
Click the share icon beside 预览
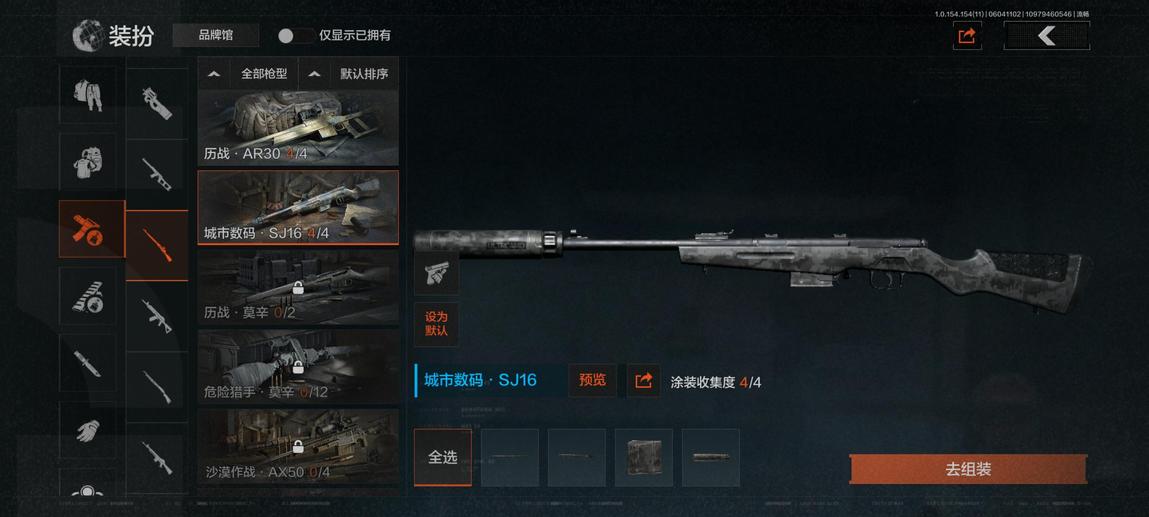[643, 380]
